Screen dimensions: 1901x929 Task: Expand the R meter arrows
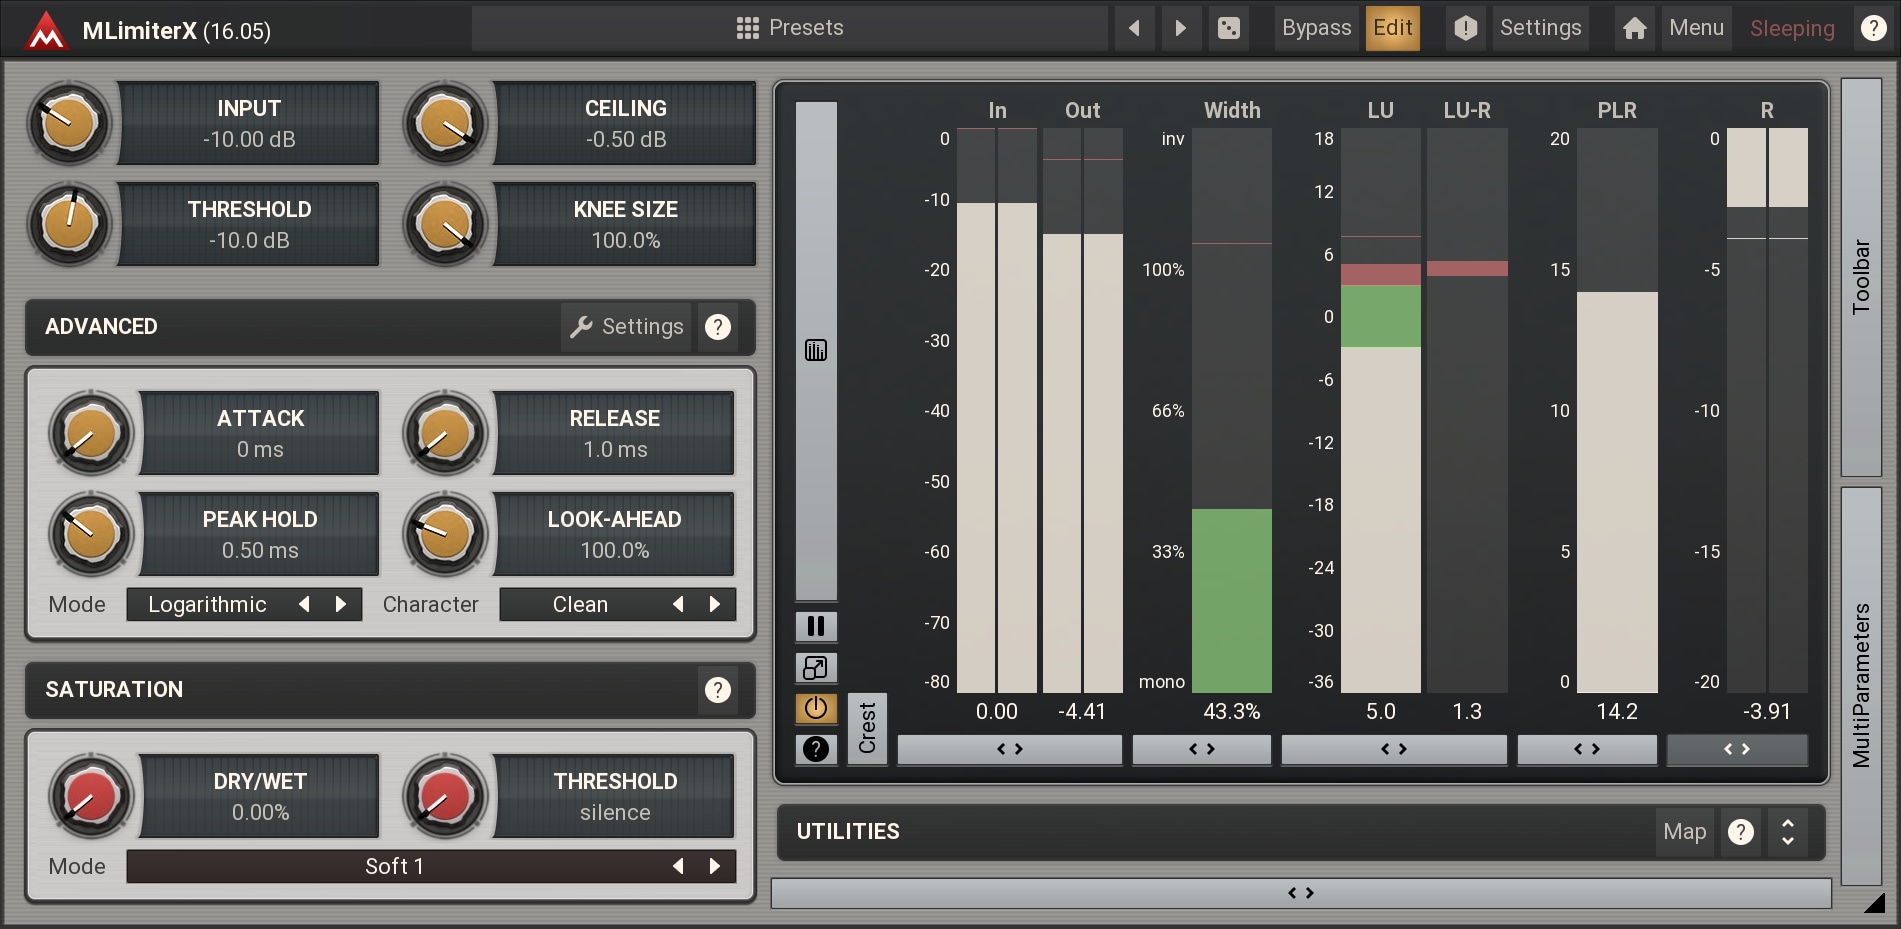coord(1737,749)
